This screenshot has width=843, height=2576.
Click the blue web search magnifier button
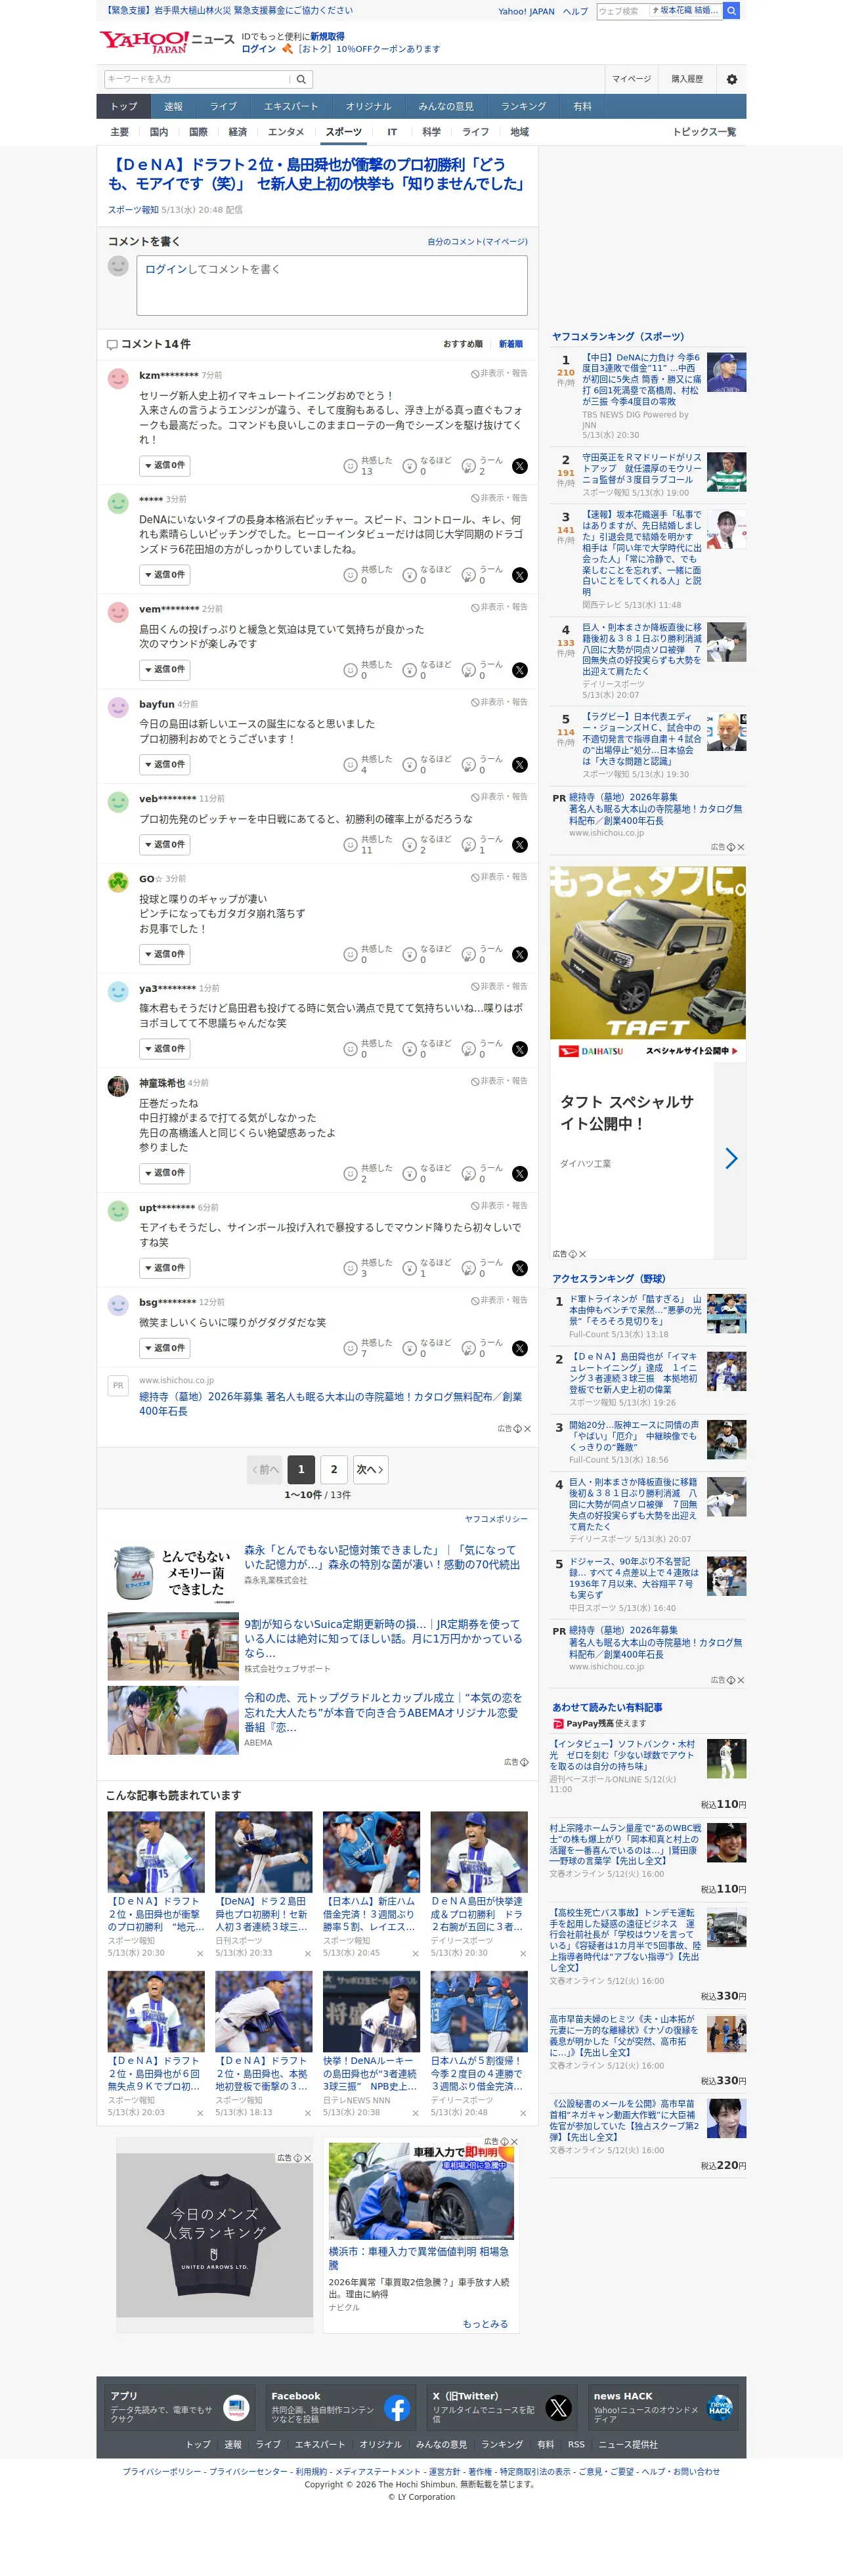(732, 11)
